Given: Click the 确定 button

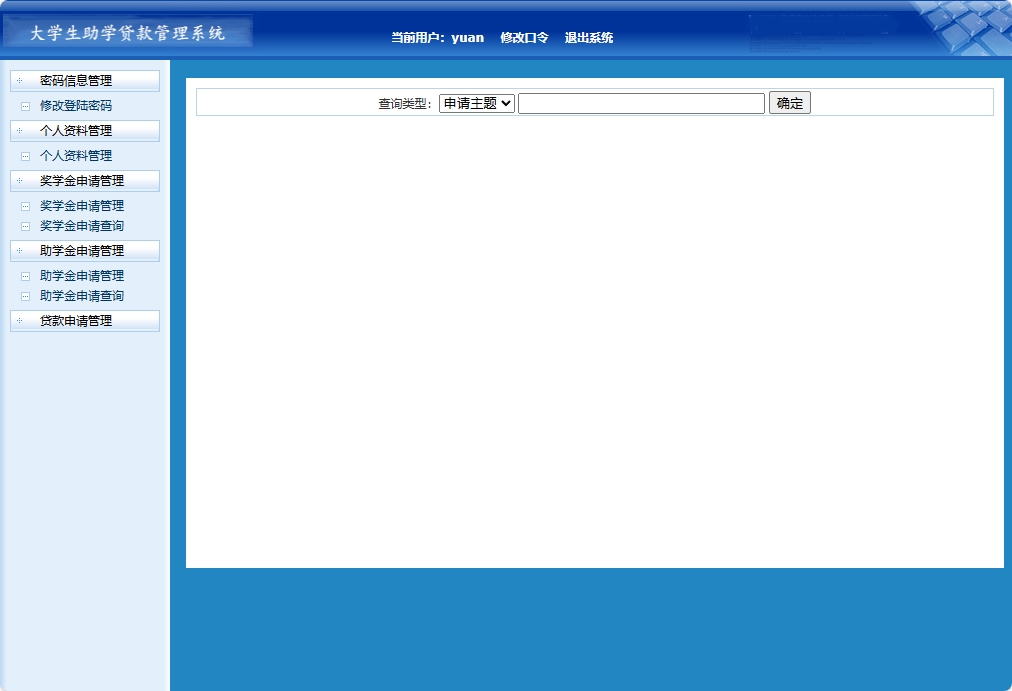Looking at the screenshot, I should pos(789,102).
